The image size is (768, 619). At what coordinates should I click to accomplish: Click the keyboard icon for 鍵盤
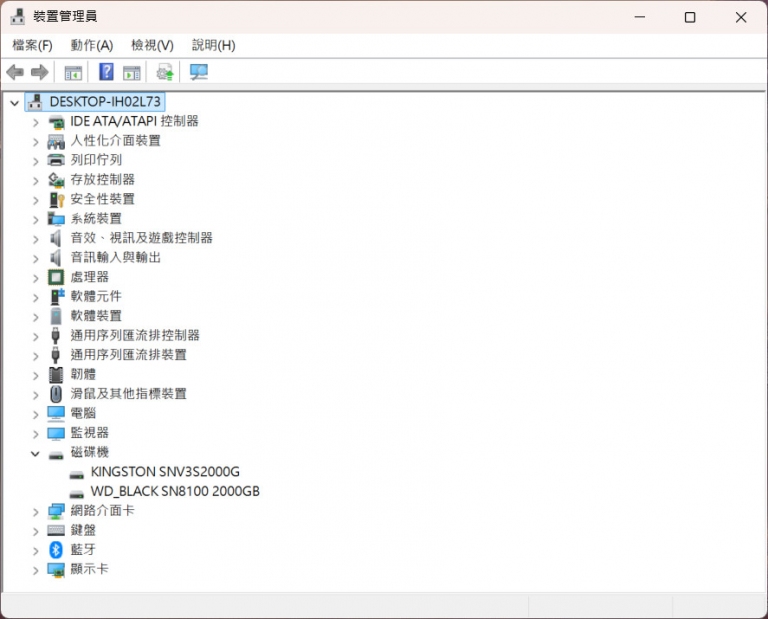[x=56, y=530]
